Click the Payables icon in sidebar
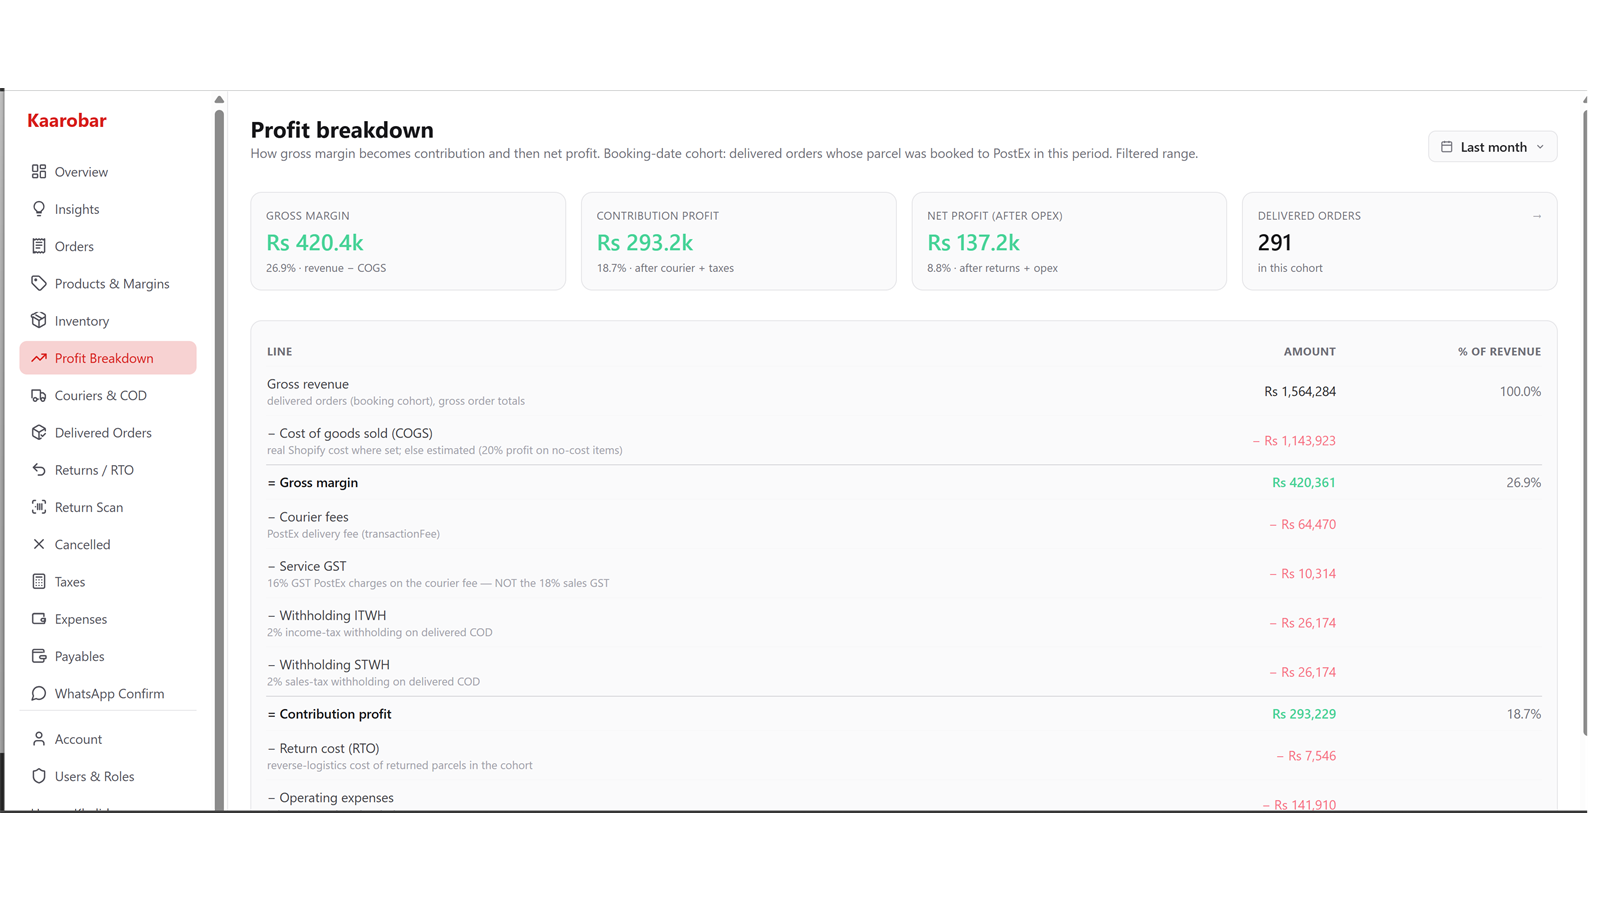Image resolution: width=1600 pixels, height=900 pixels. (x=39, y=656)
